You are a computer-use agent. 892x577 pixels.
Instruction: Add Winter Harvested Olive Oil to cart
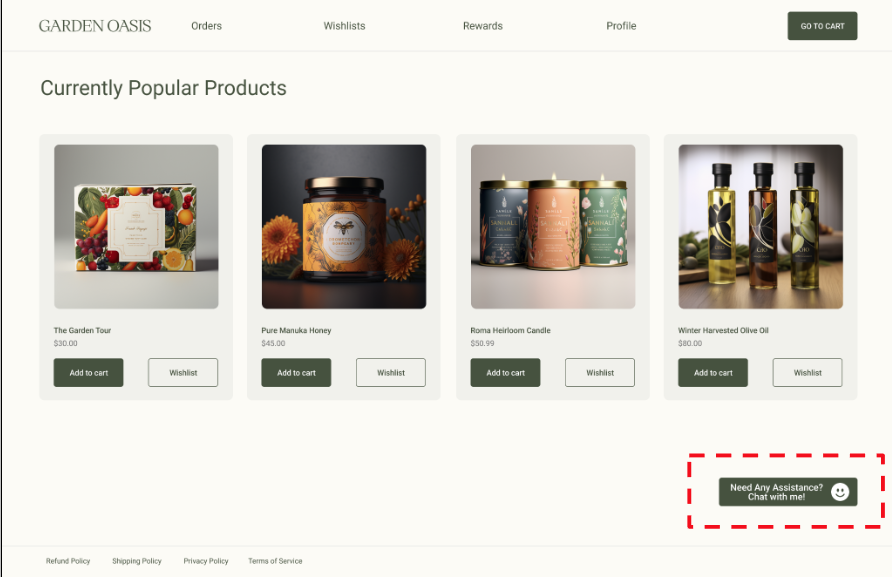tap(713, 373)
